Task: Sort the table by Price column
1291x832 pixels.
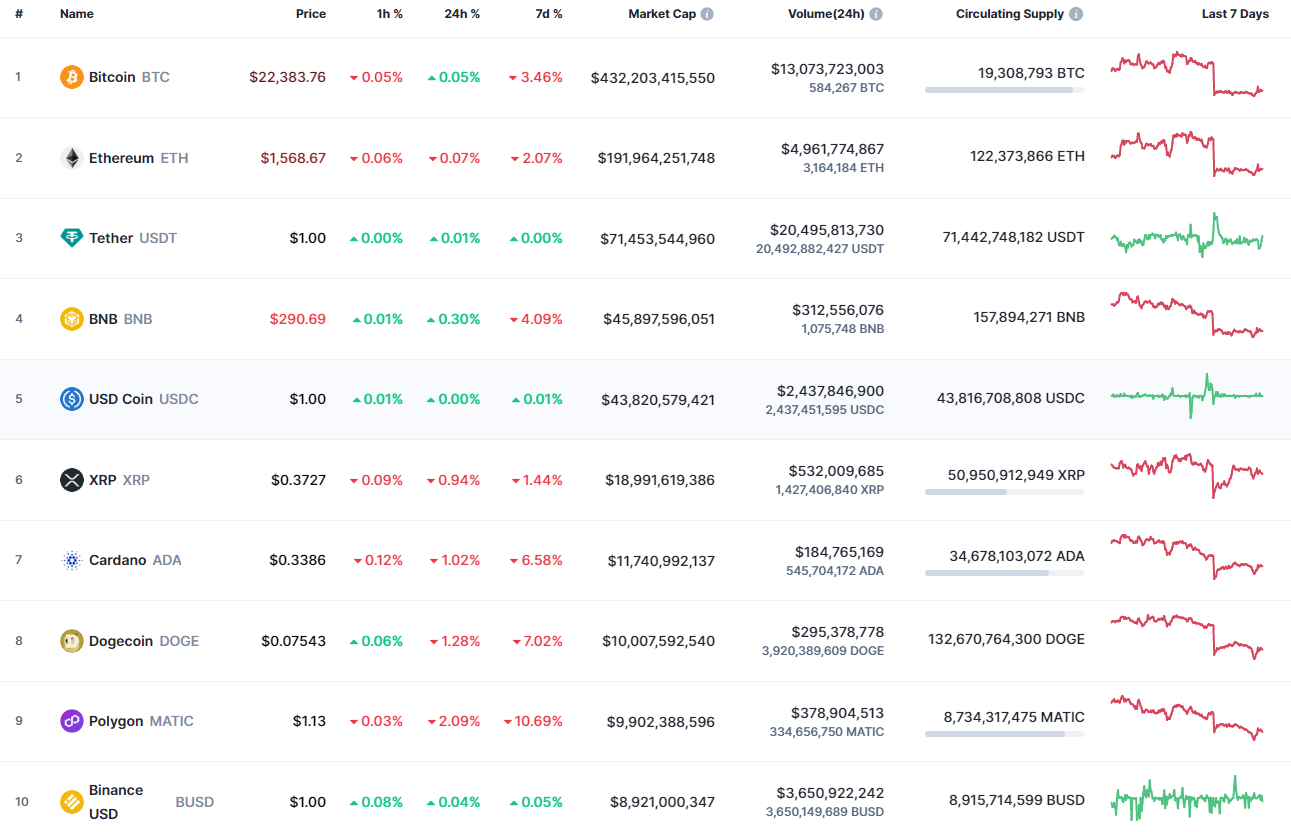Action: pos(310,13)
